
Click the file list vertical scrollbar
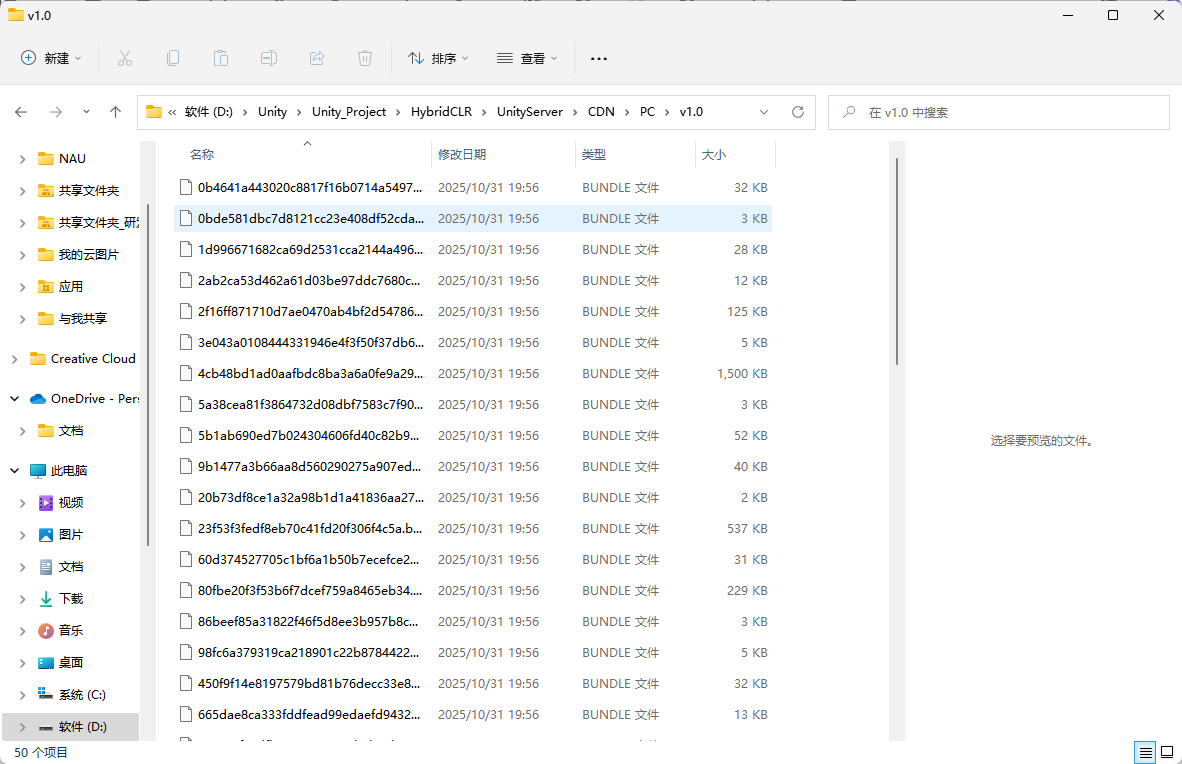[x=897, y=262]
